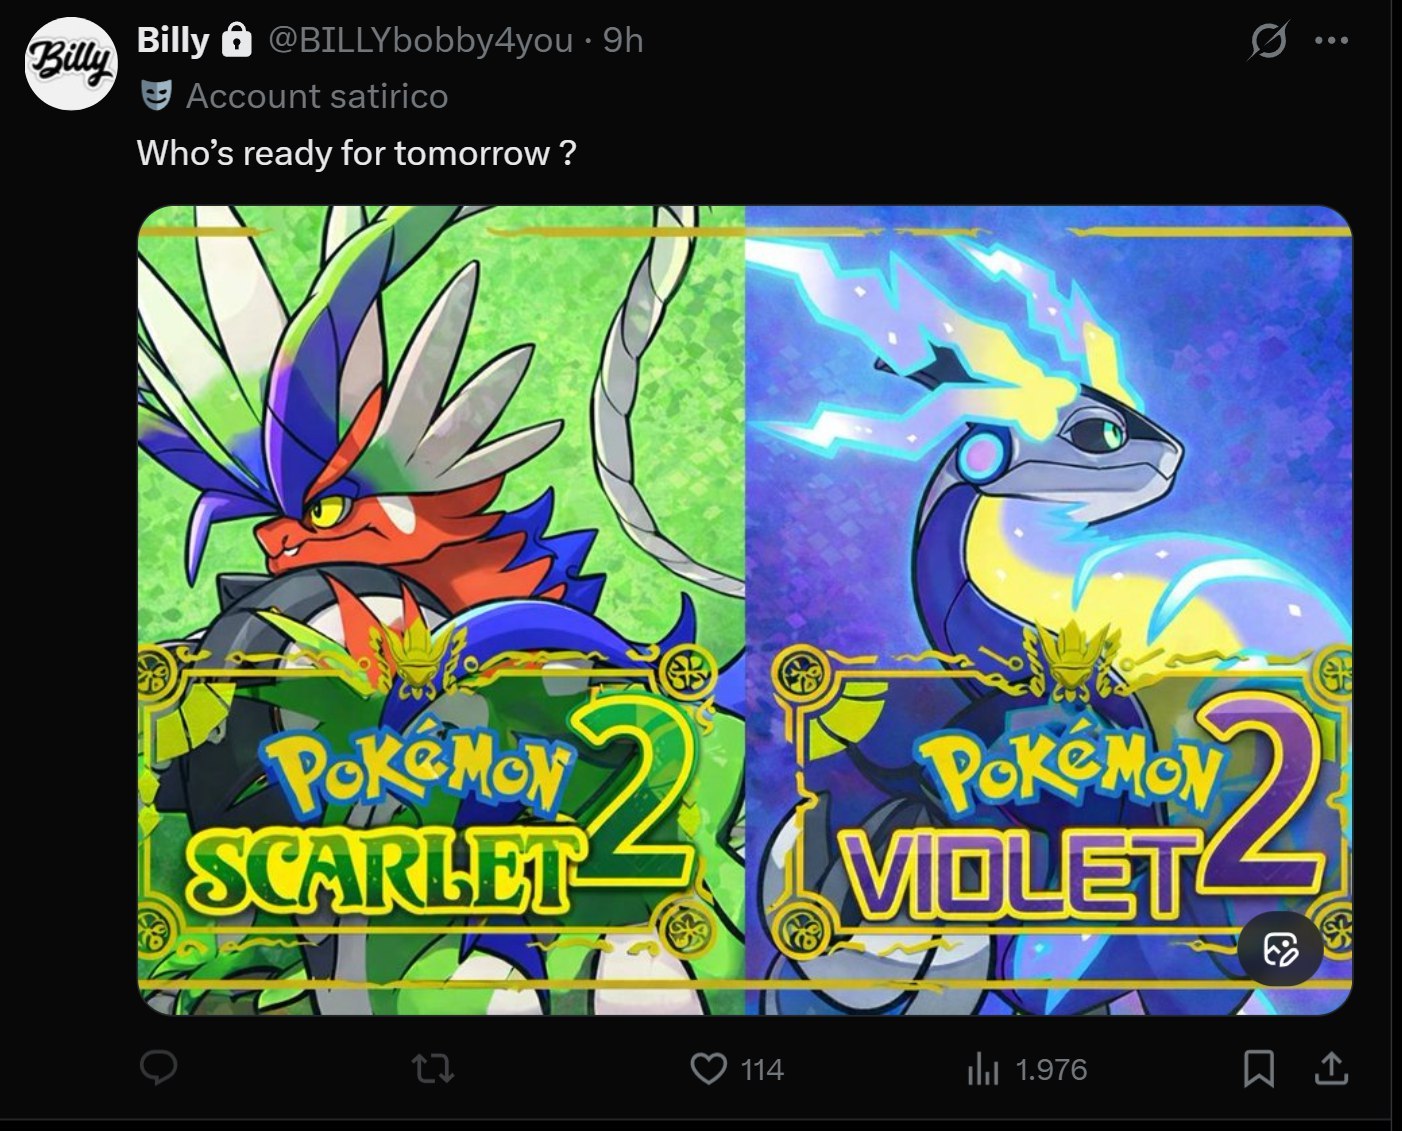View analytics via the bar chart icon
Screen dimensions: 1402x1131
(983, 1070)
